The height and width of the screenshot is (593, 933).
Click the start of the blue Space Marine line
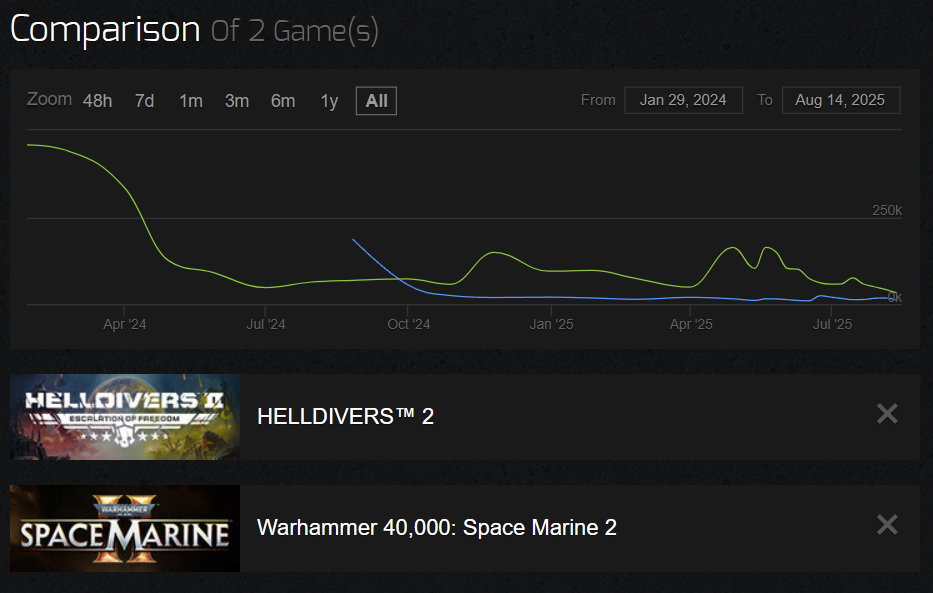pos(353,240)
